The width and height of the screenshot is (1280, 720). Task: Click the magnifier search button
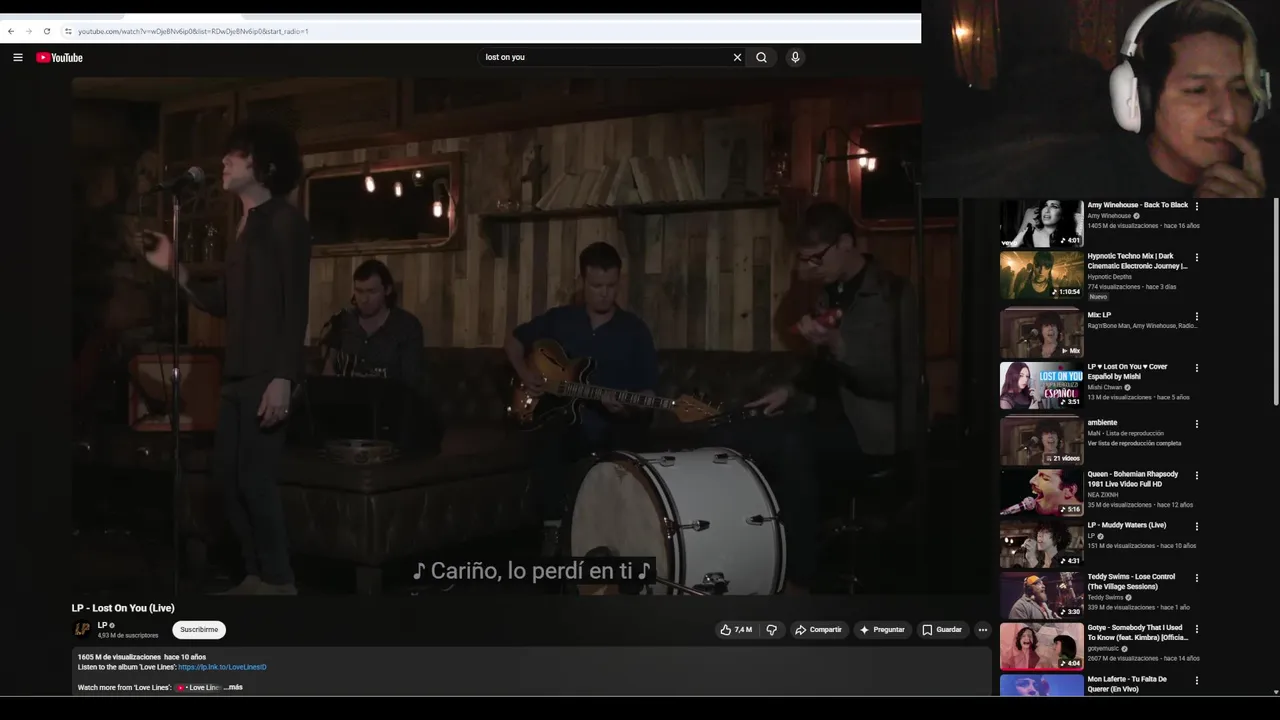761,57
